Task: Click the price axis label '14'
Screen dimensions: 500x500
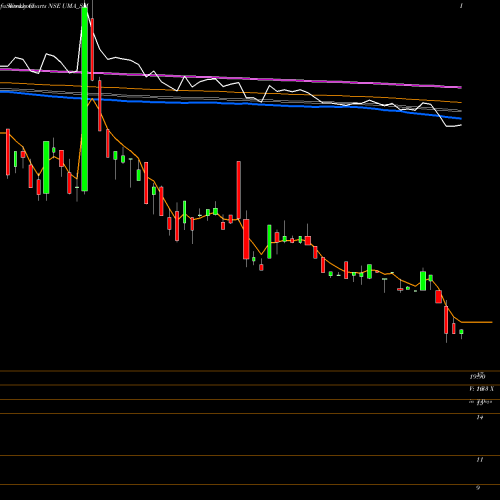Action: coord(480,417)
